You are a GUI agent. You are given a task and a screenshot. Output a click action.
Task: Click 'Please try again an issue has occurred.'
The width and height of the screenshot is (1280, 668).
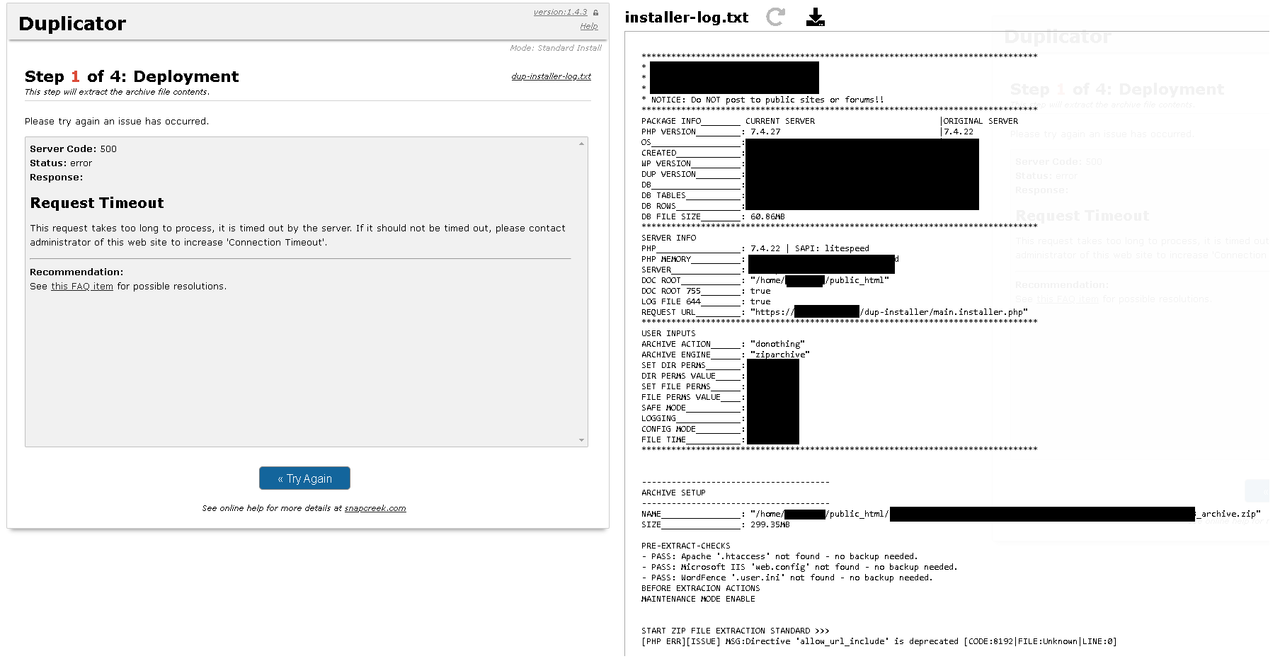117,121
